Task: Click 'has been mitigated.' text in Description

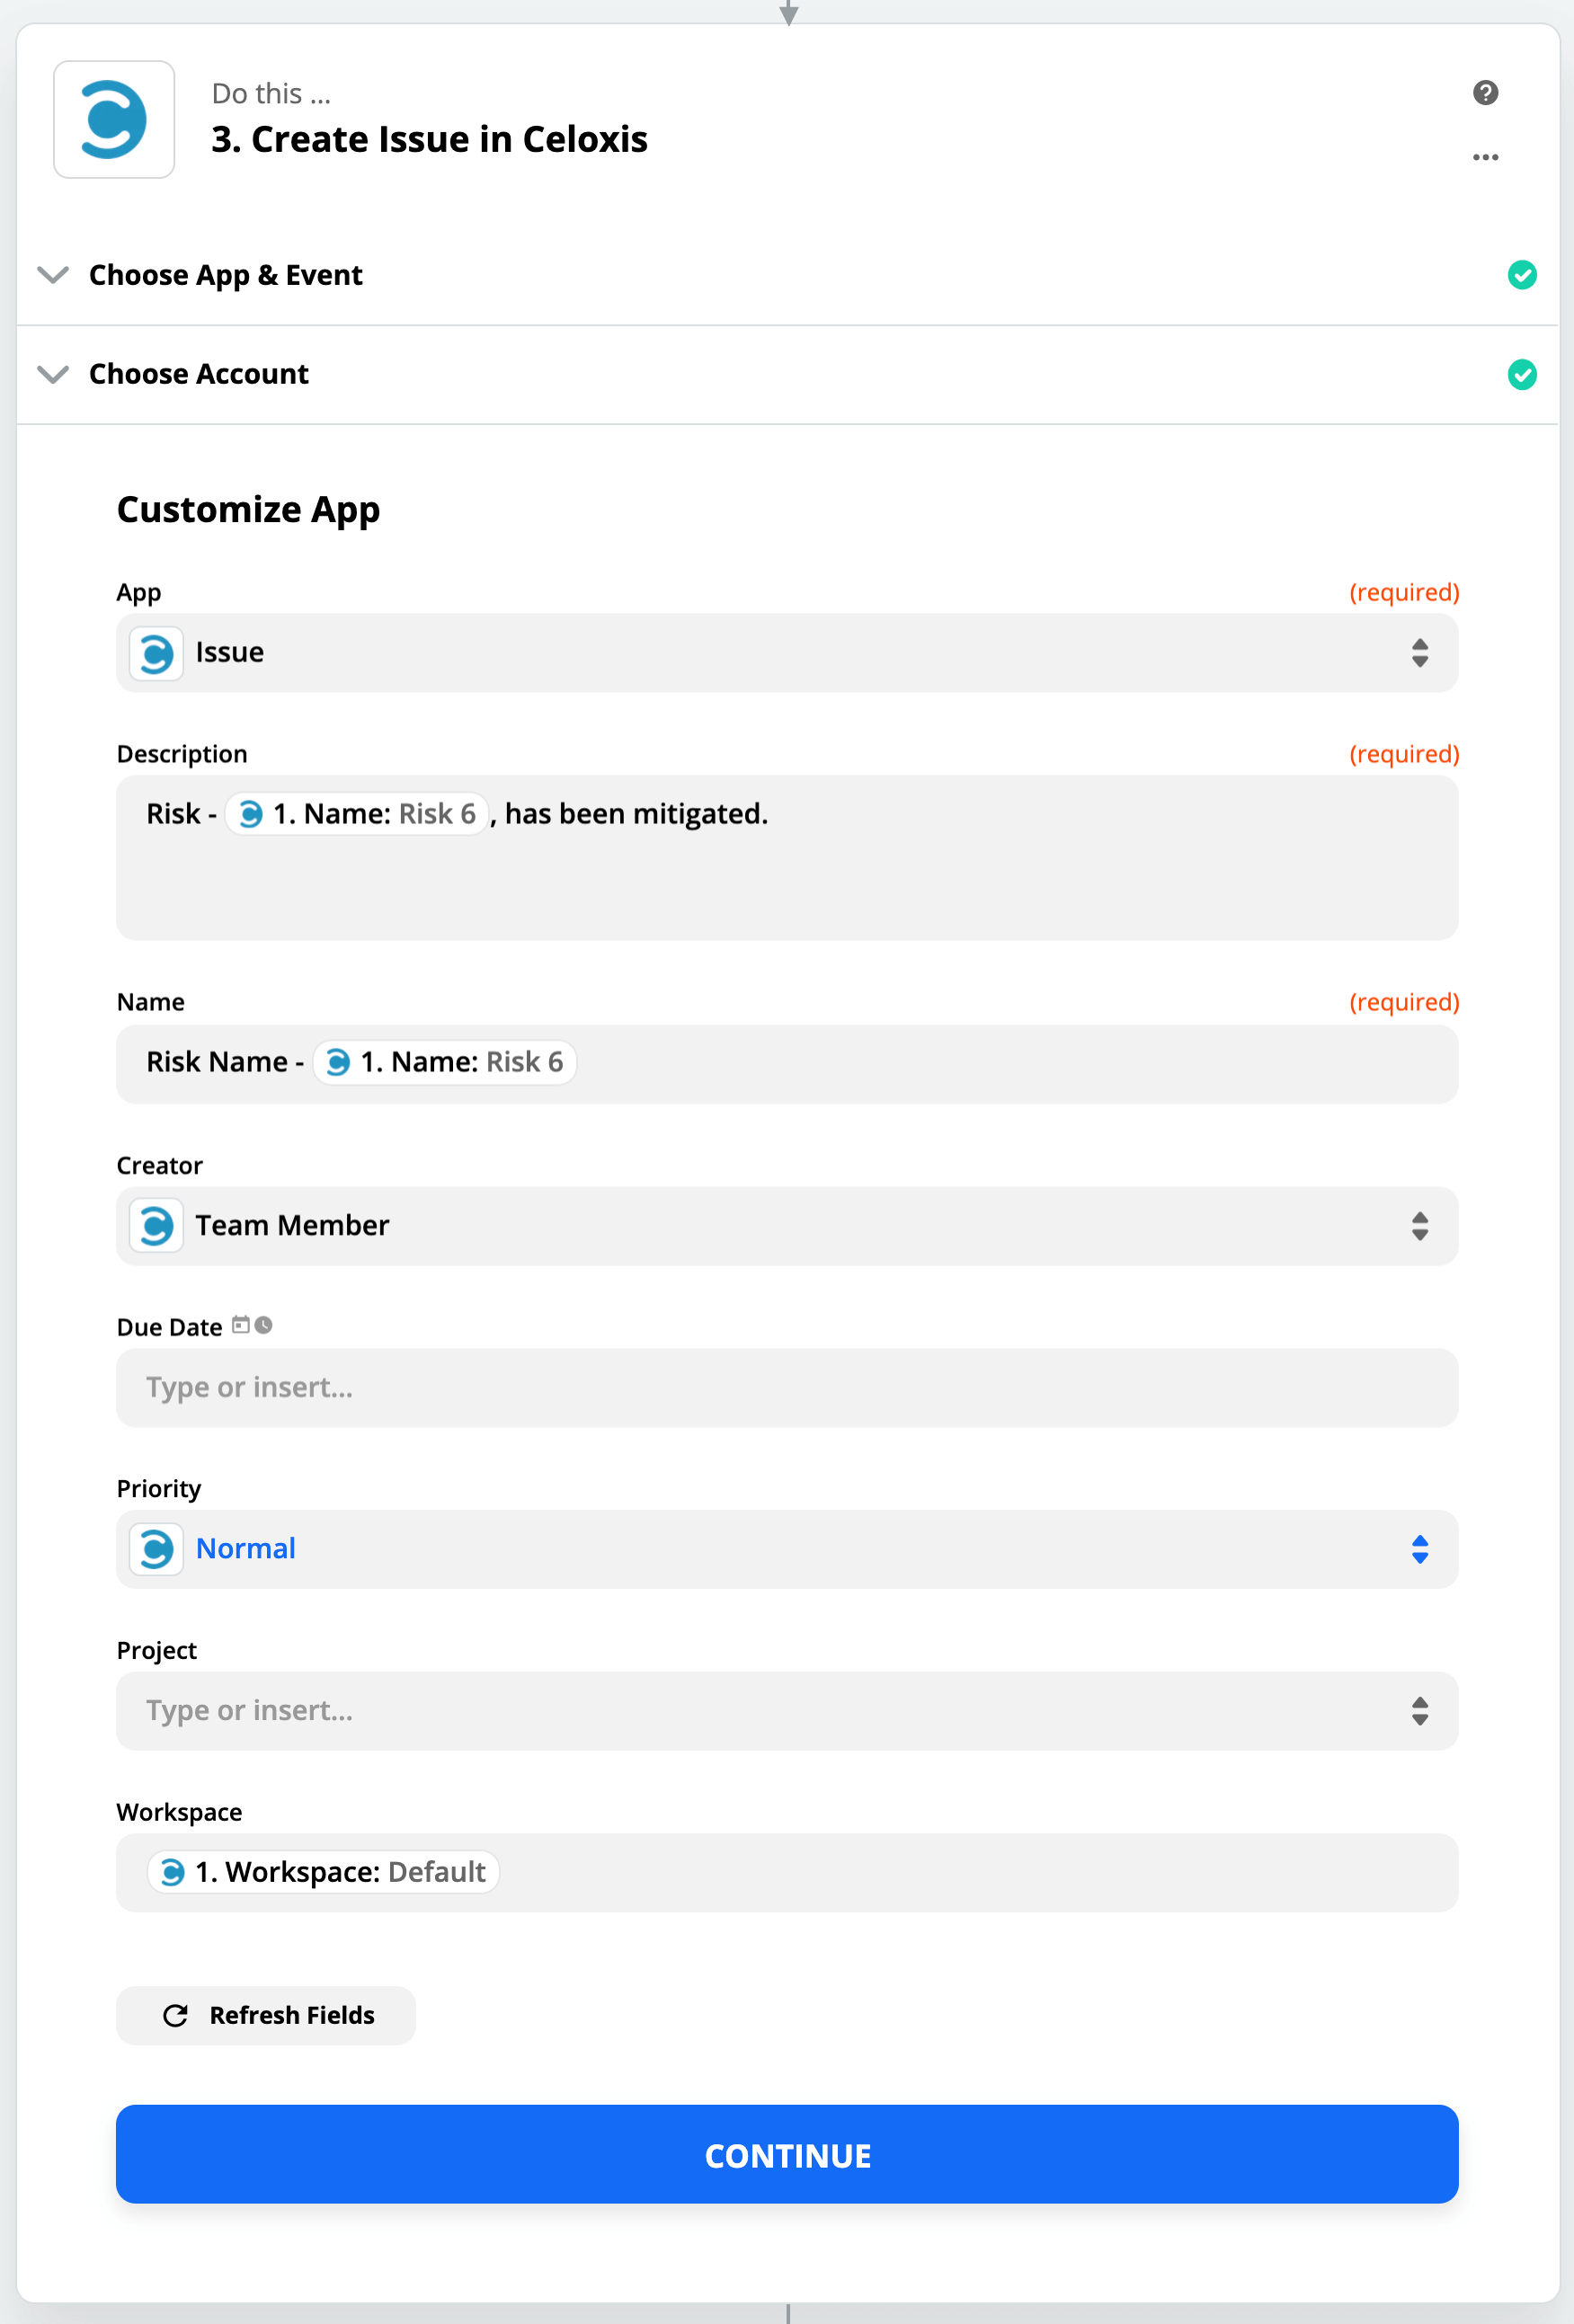Action: (x=636, y=814)
